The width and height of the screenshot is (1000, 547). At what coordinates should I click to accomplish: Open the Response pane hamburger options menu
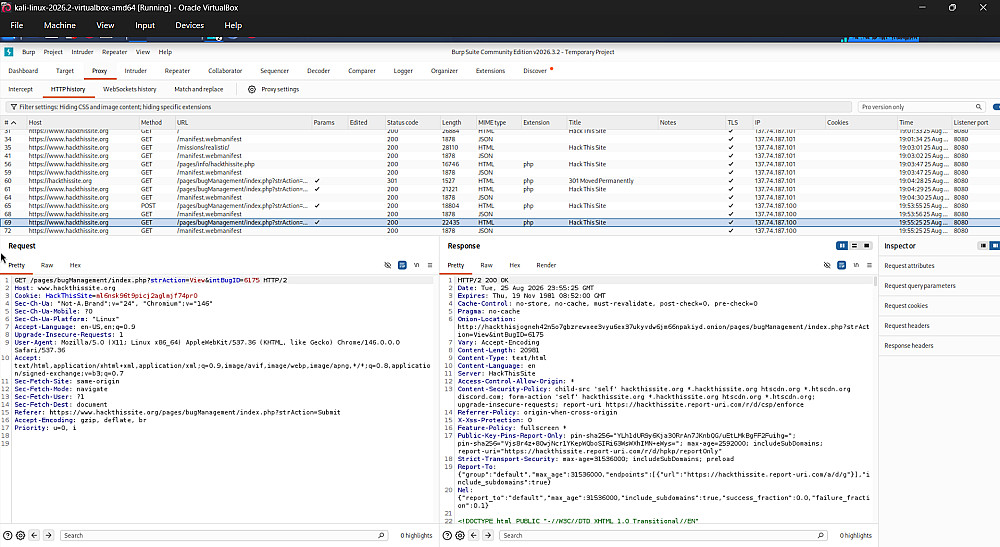[869, 265]
